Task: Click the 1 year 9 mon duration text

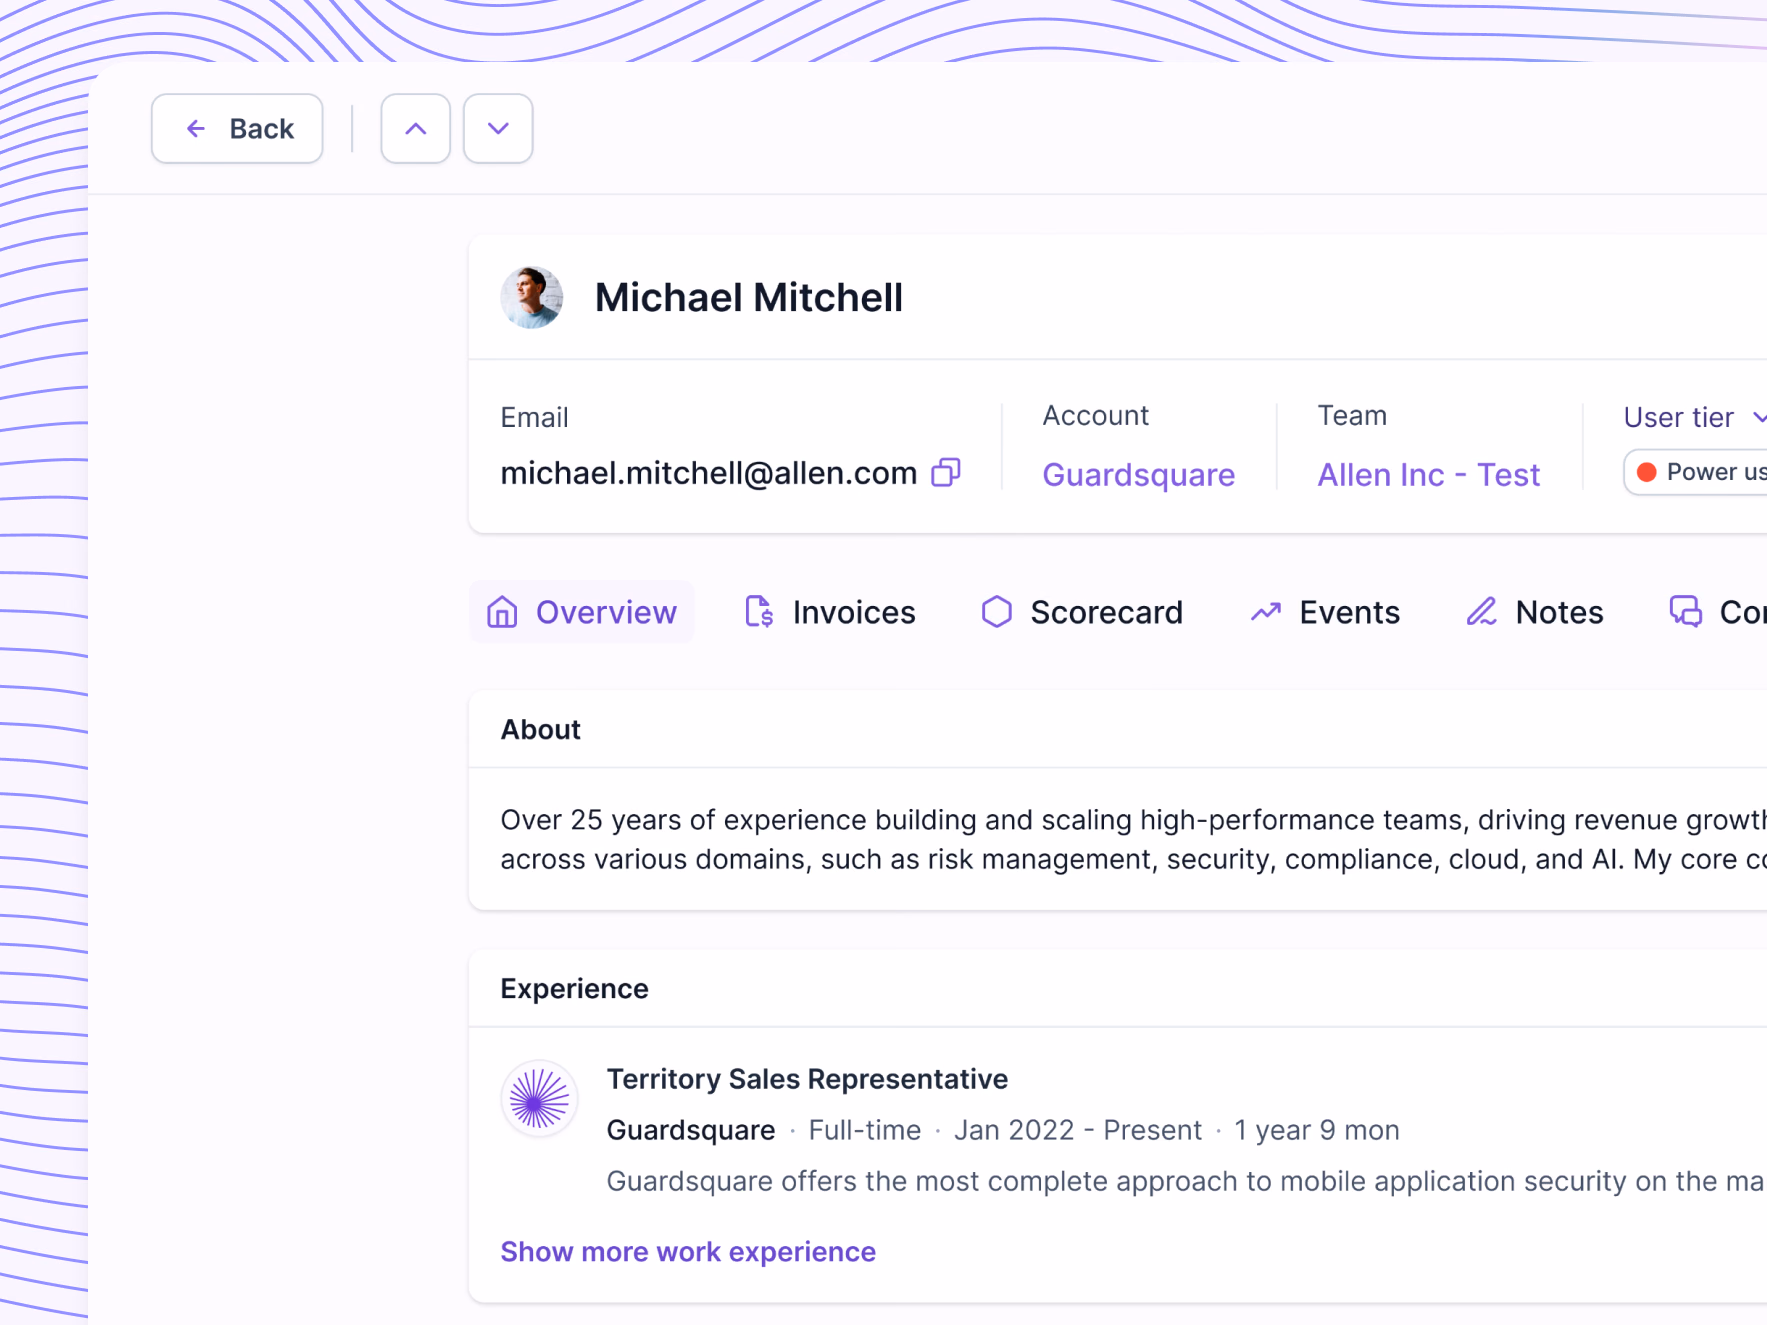Action: click(1317, 1130)
